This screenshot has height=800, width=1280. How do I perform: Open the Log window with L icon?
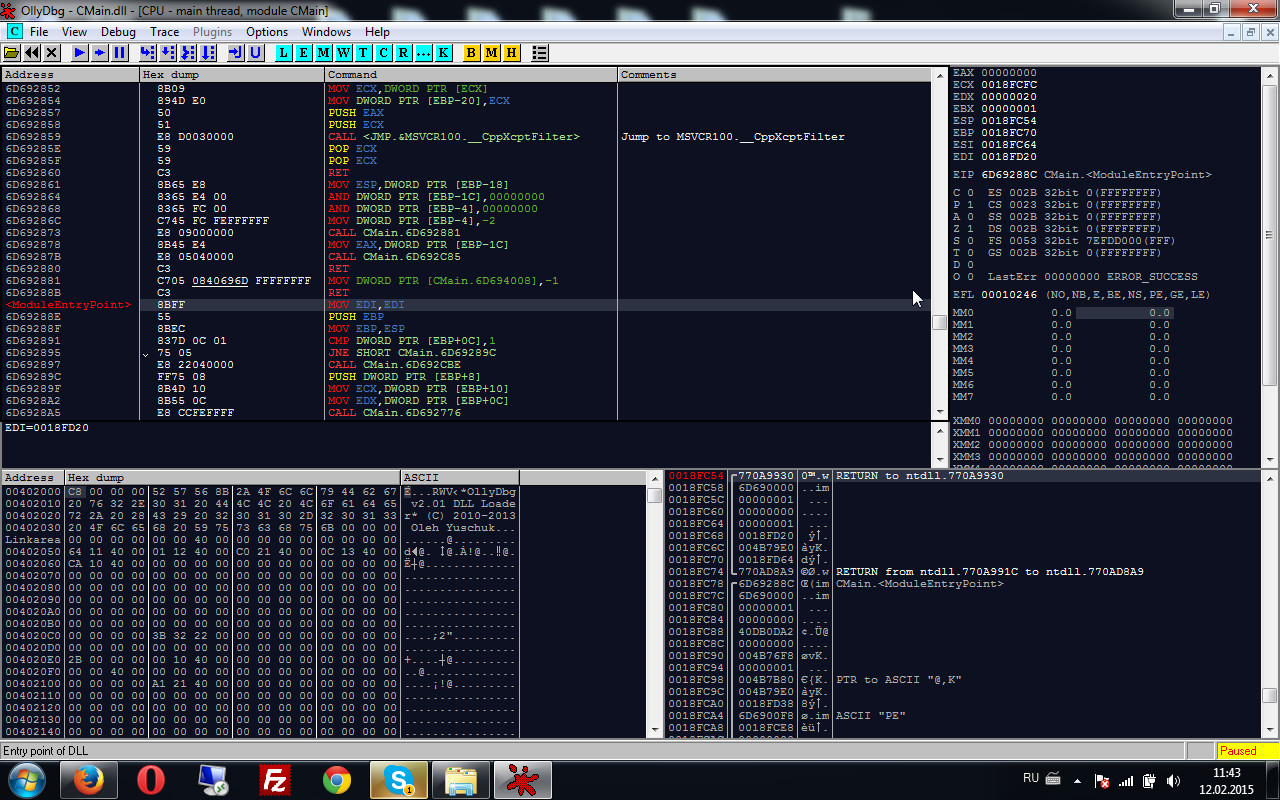pyautogui.click(x=284, y=52)
